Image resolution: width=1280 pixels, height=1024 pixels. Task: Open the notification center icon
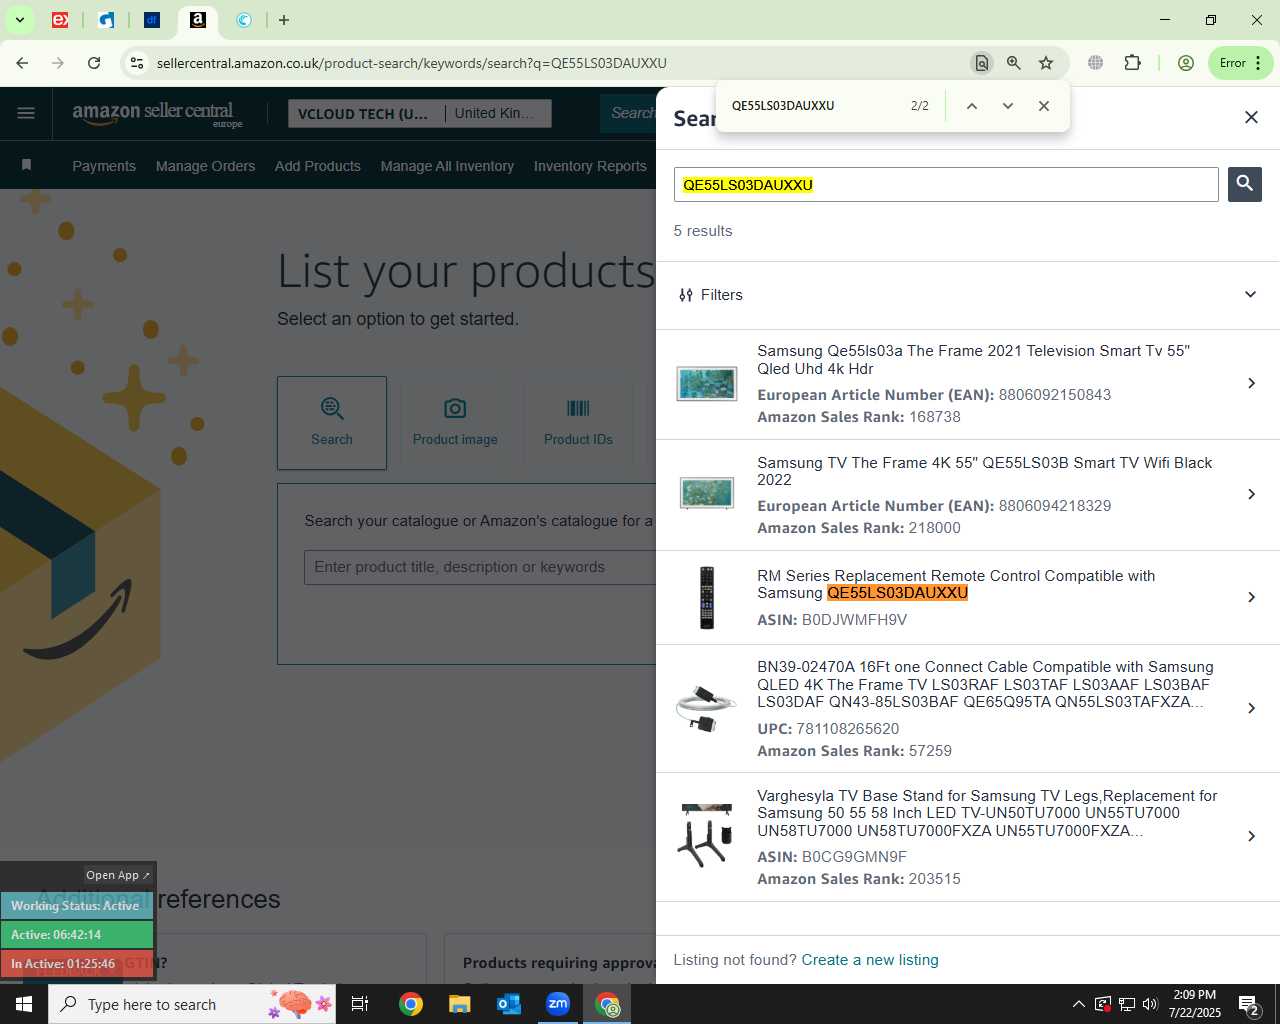[1249, 1004]
